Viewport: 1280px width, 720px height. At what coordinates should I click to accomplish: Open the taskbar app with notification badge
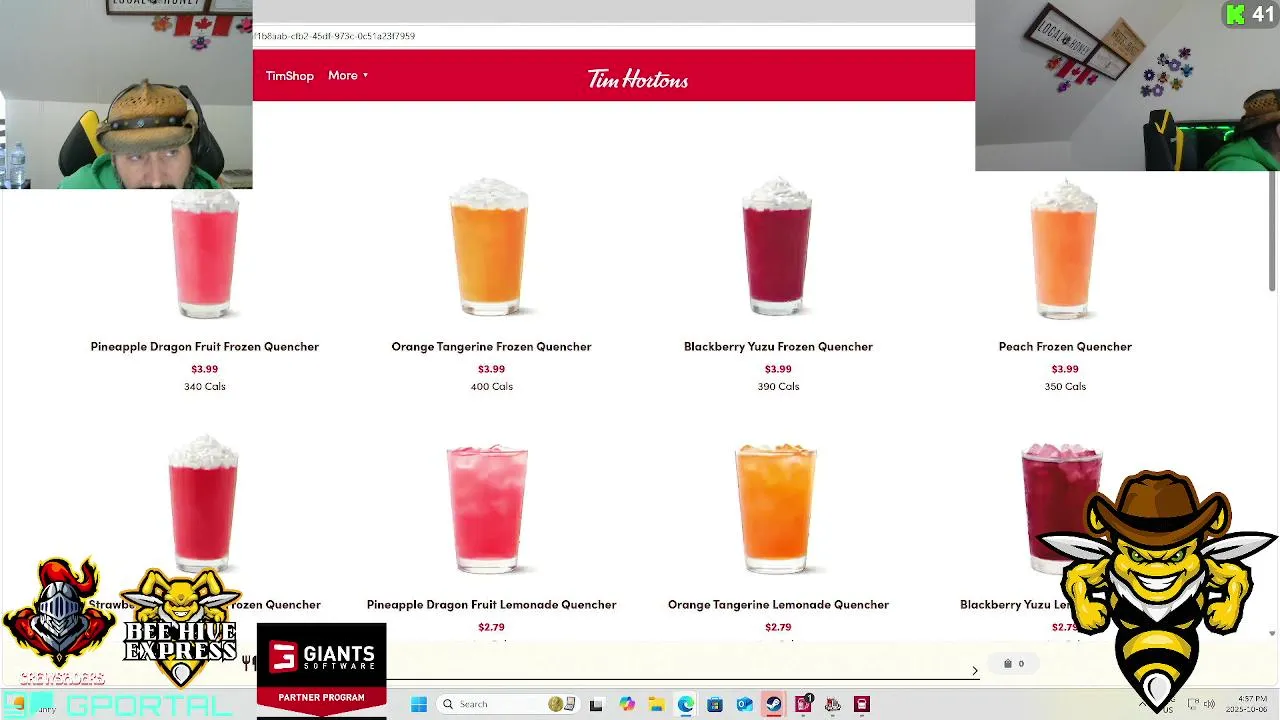coord(803,704)
